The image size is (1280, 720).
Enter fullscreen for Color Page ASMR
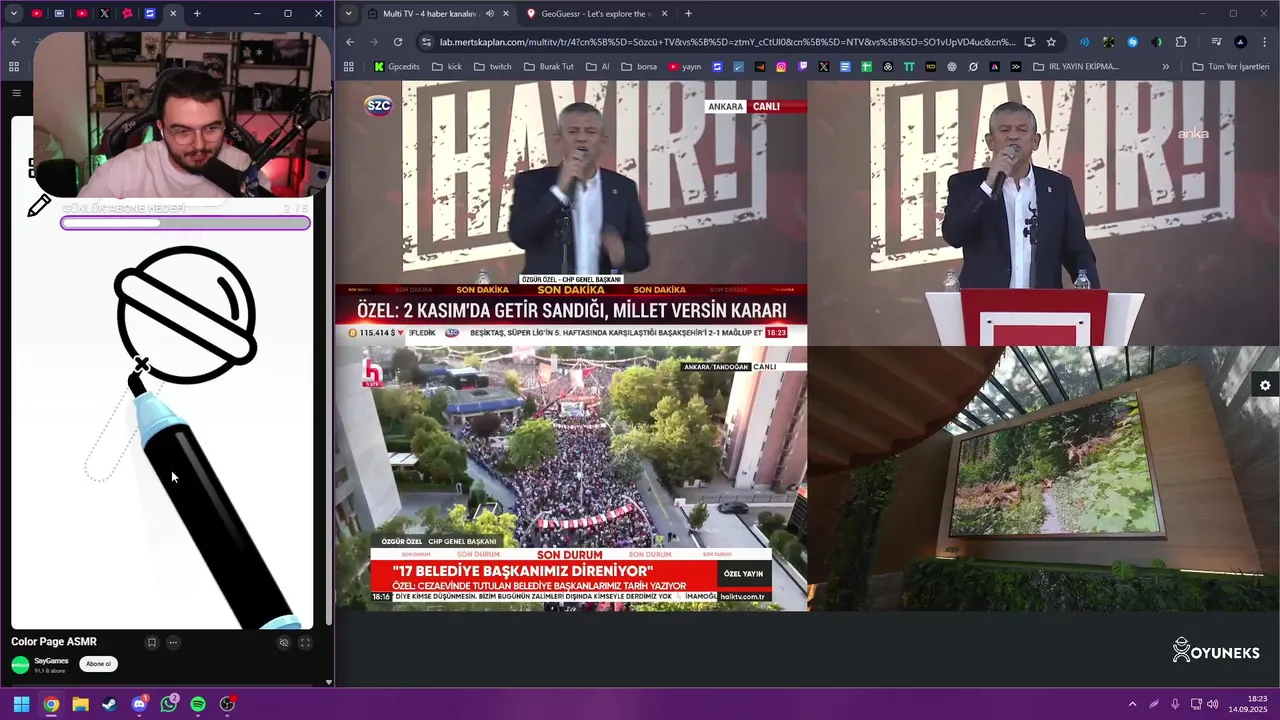click(x=306, y=643)
